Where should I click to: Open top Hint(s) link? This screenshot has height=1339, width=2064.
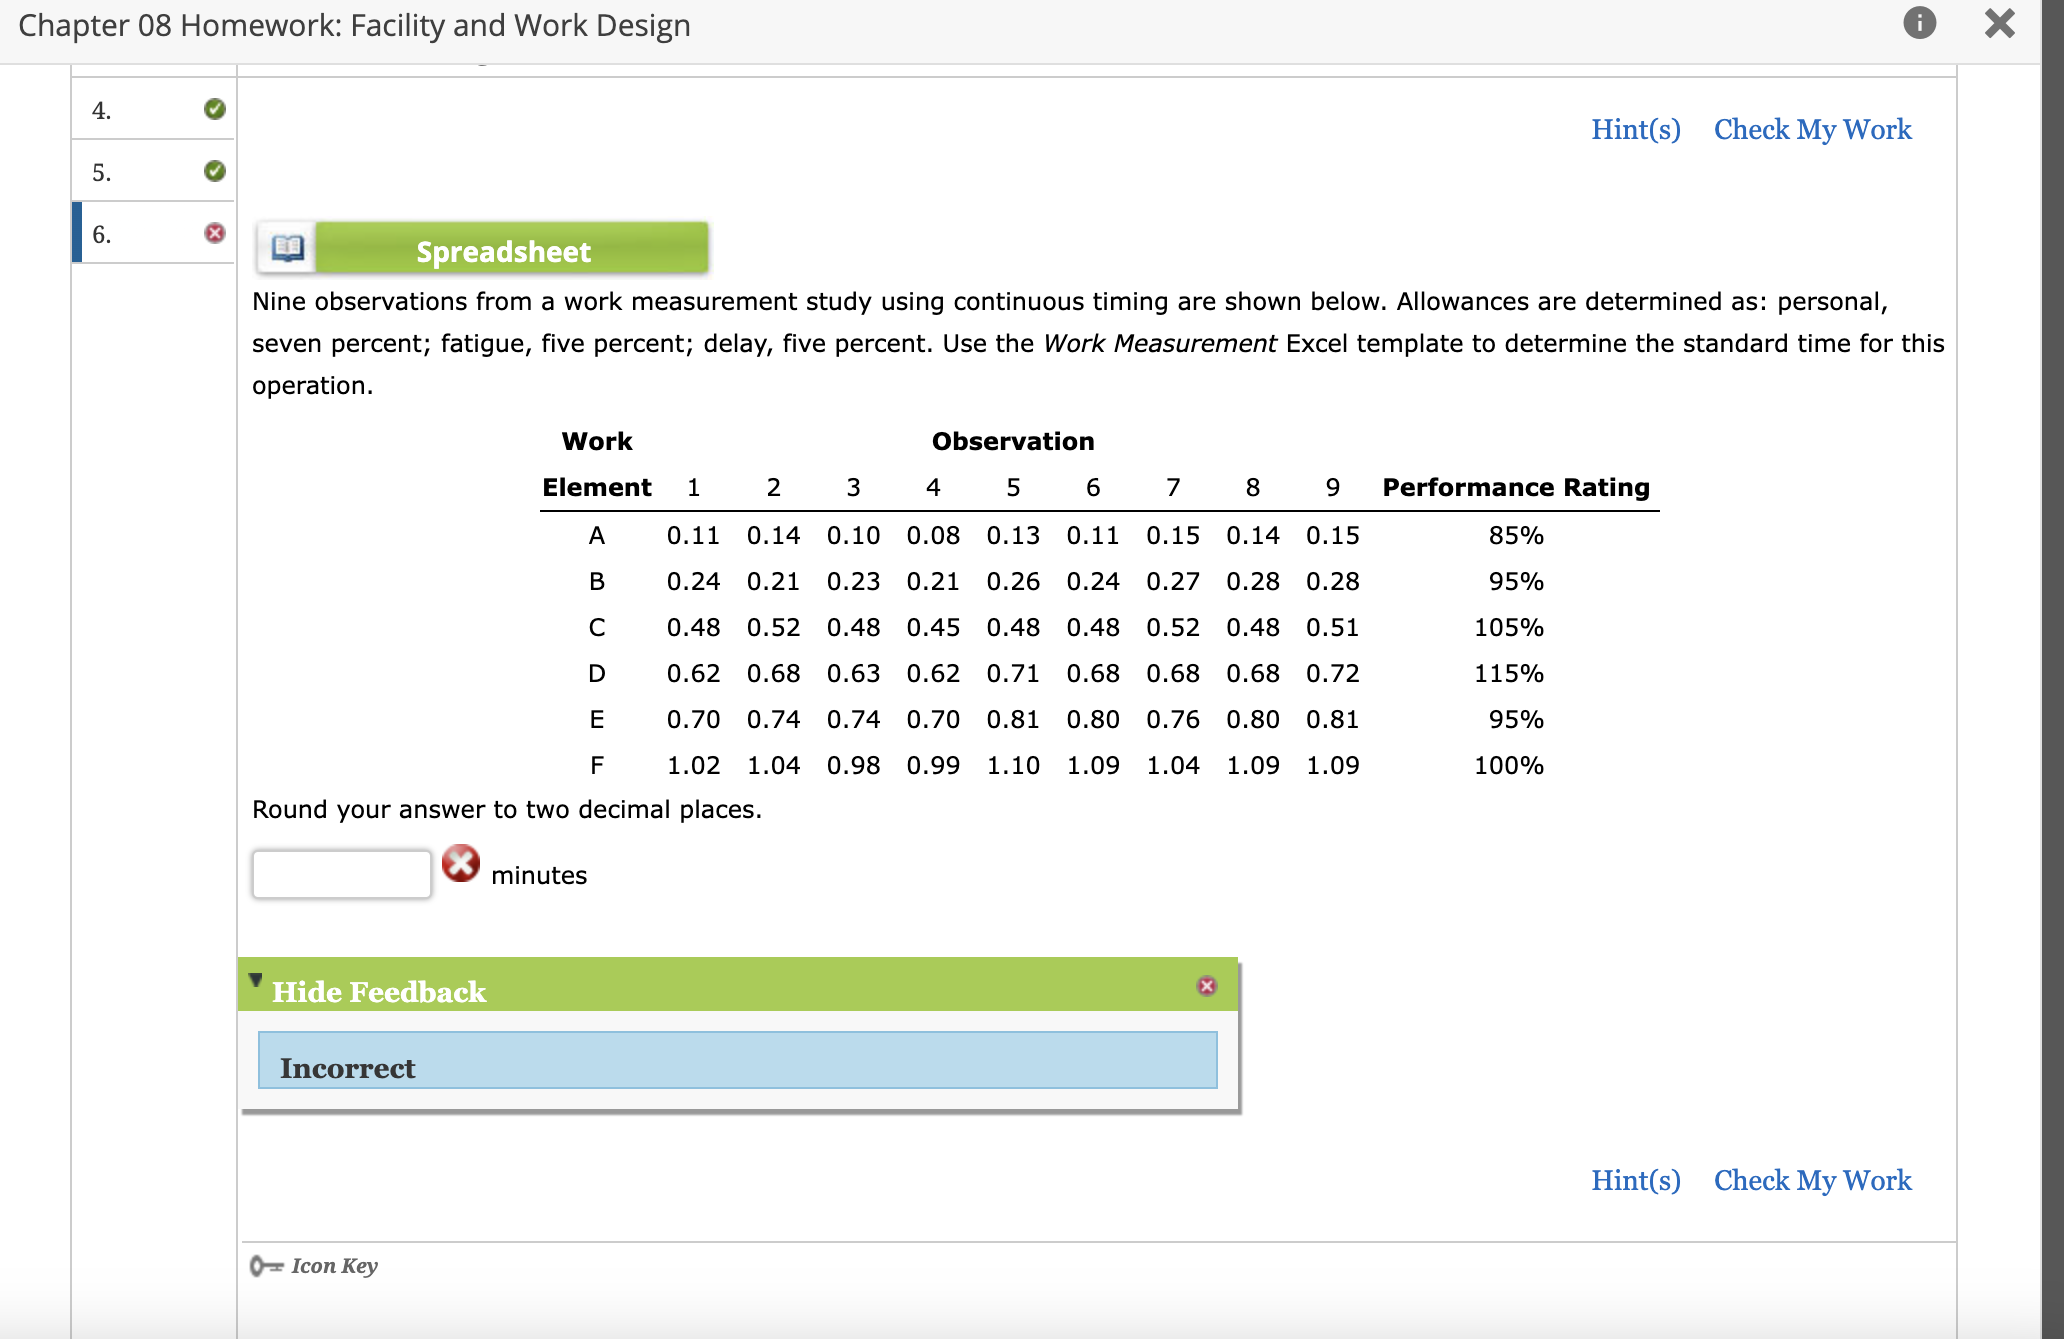click(x=1635, y=129)
